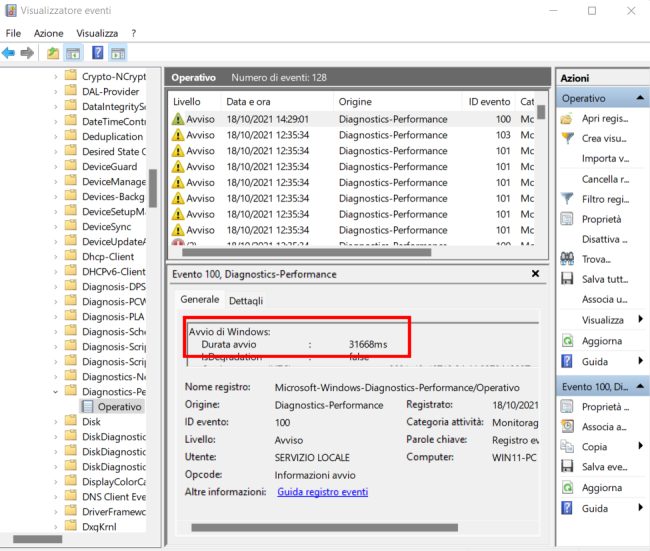Click Cancella registro action

click(x=605, y=179)
